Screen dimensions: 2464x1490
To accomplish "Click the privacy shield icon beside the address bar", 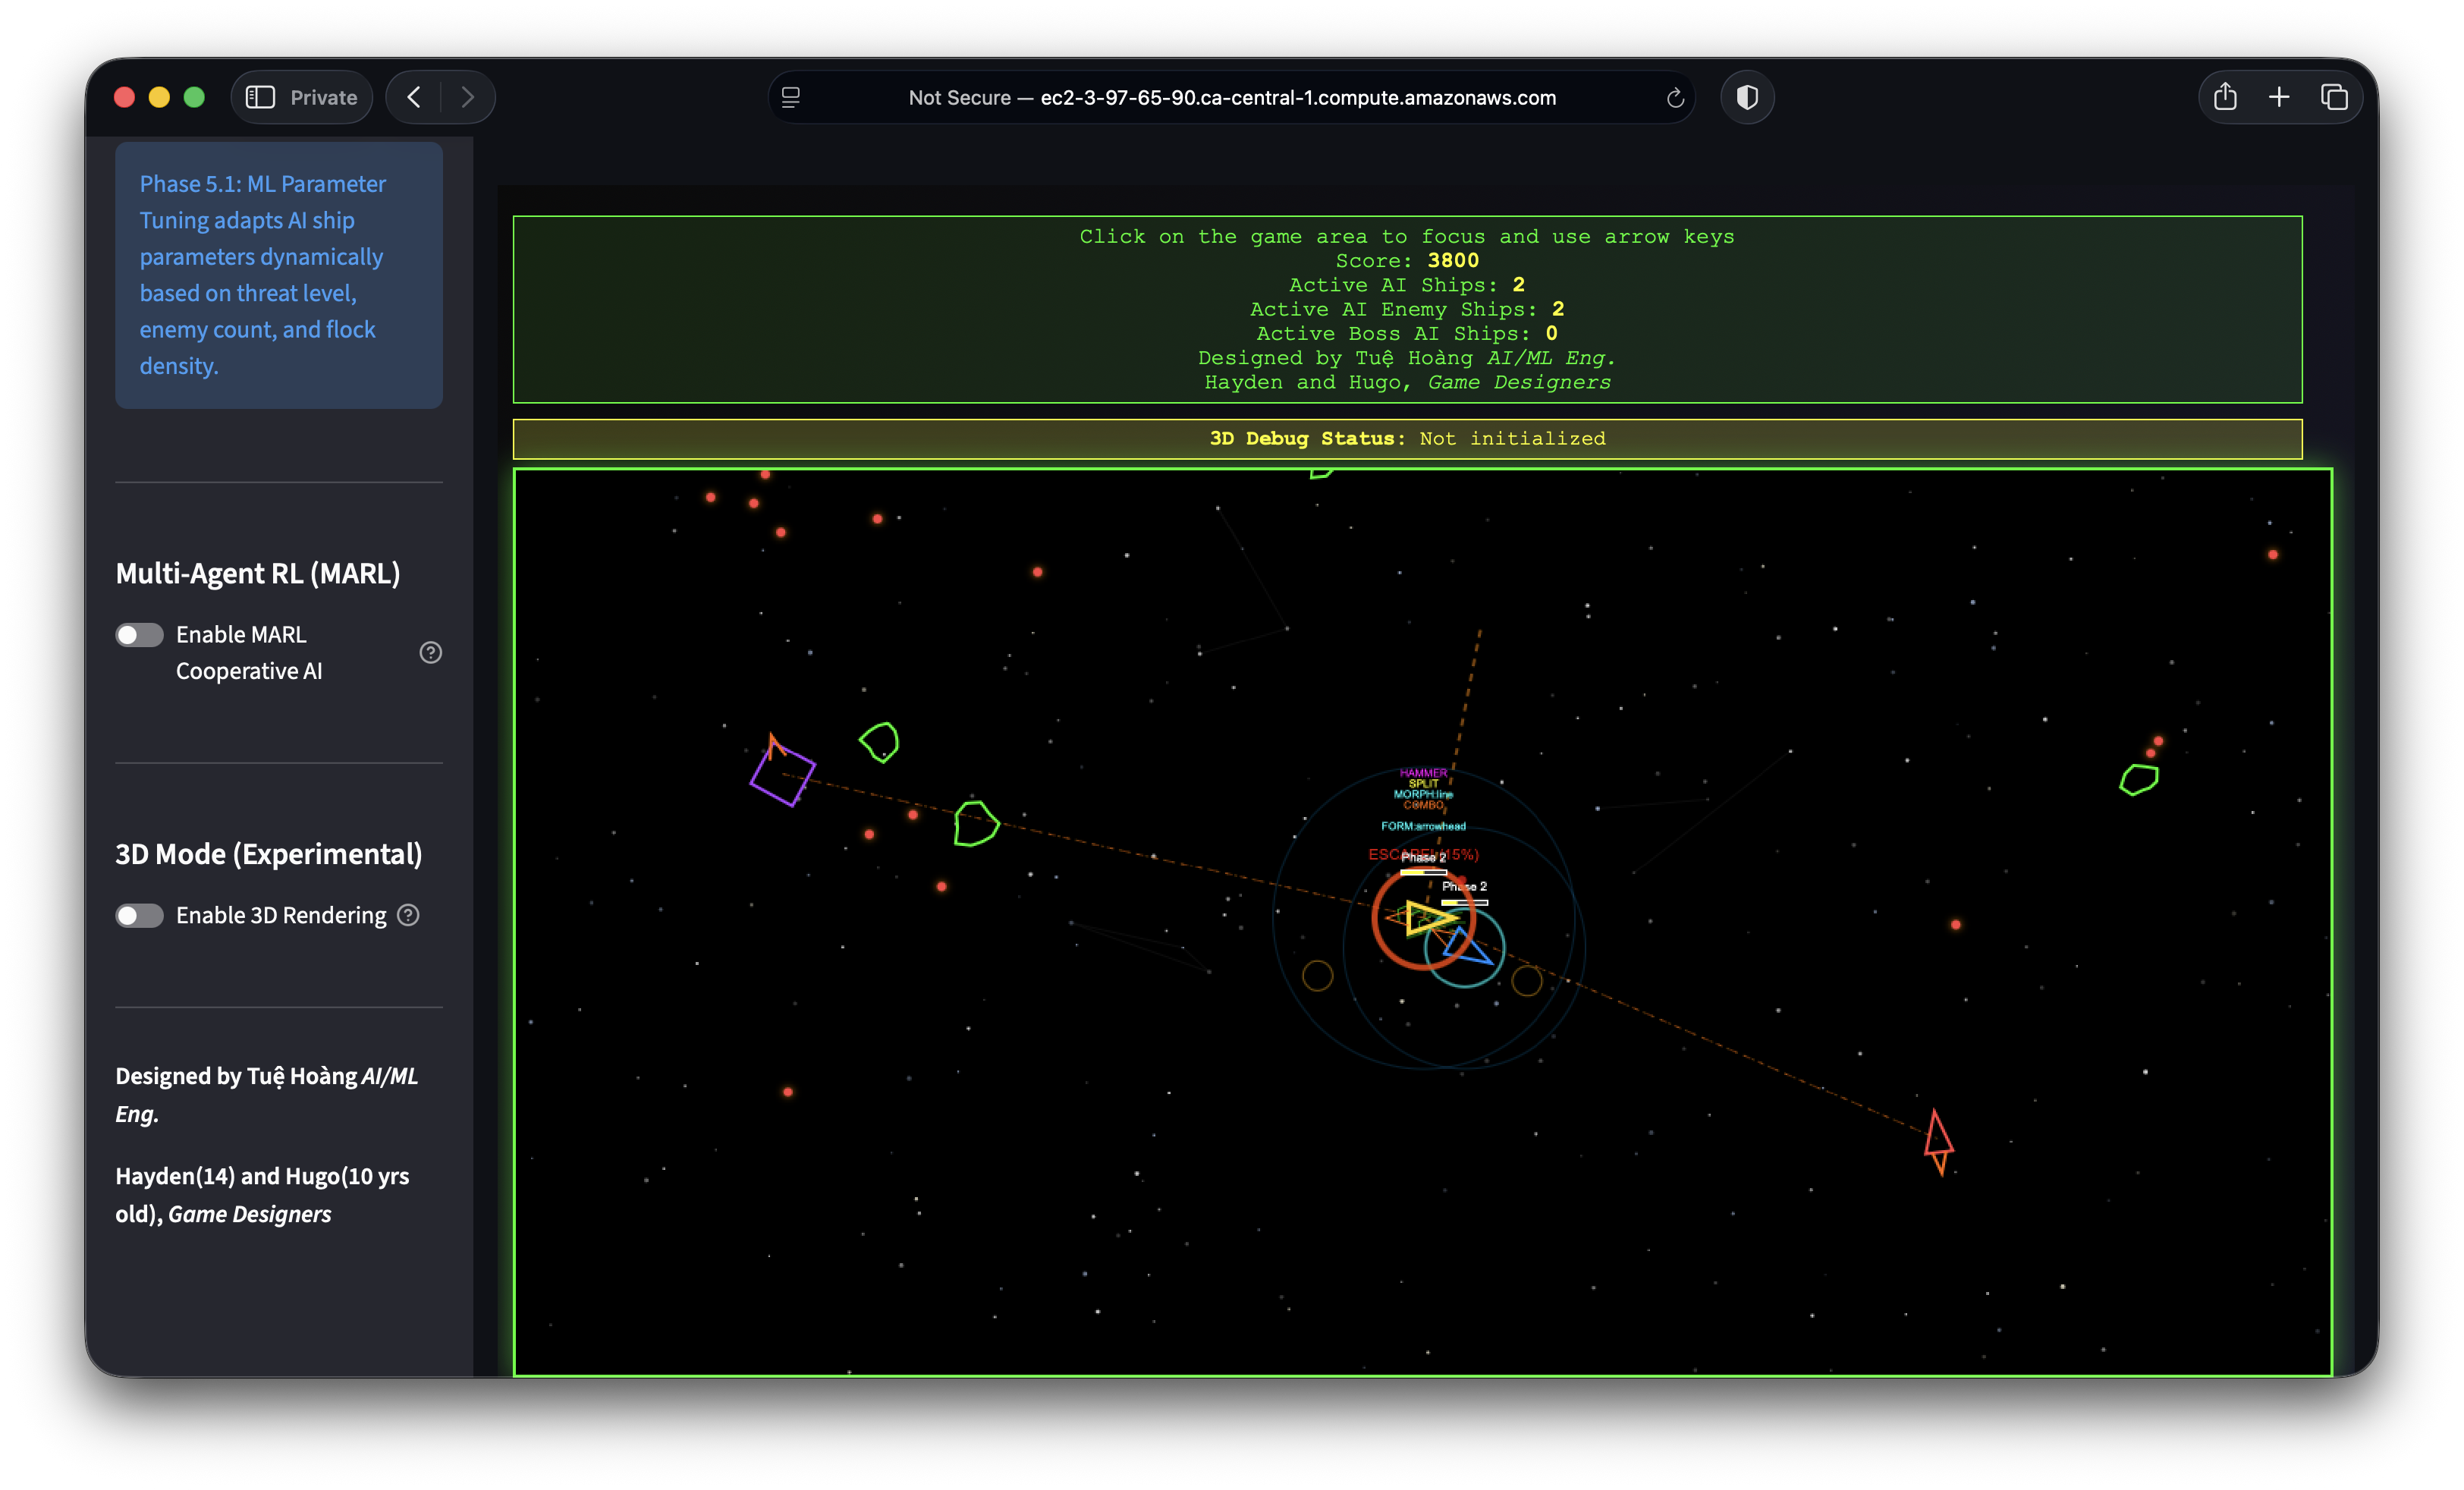I will (1747, 97).
